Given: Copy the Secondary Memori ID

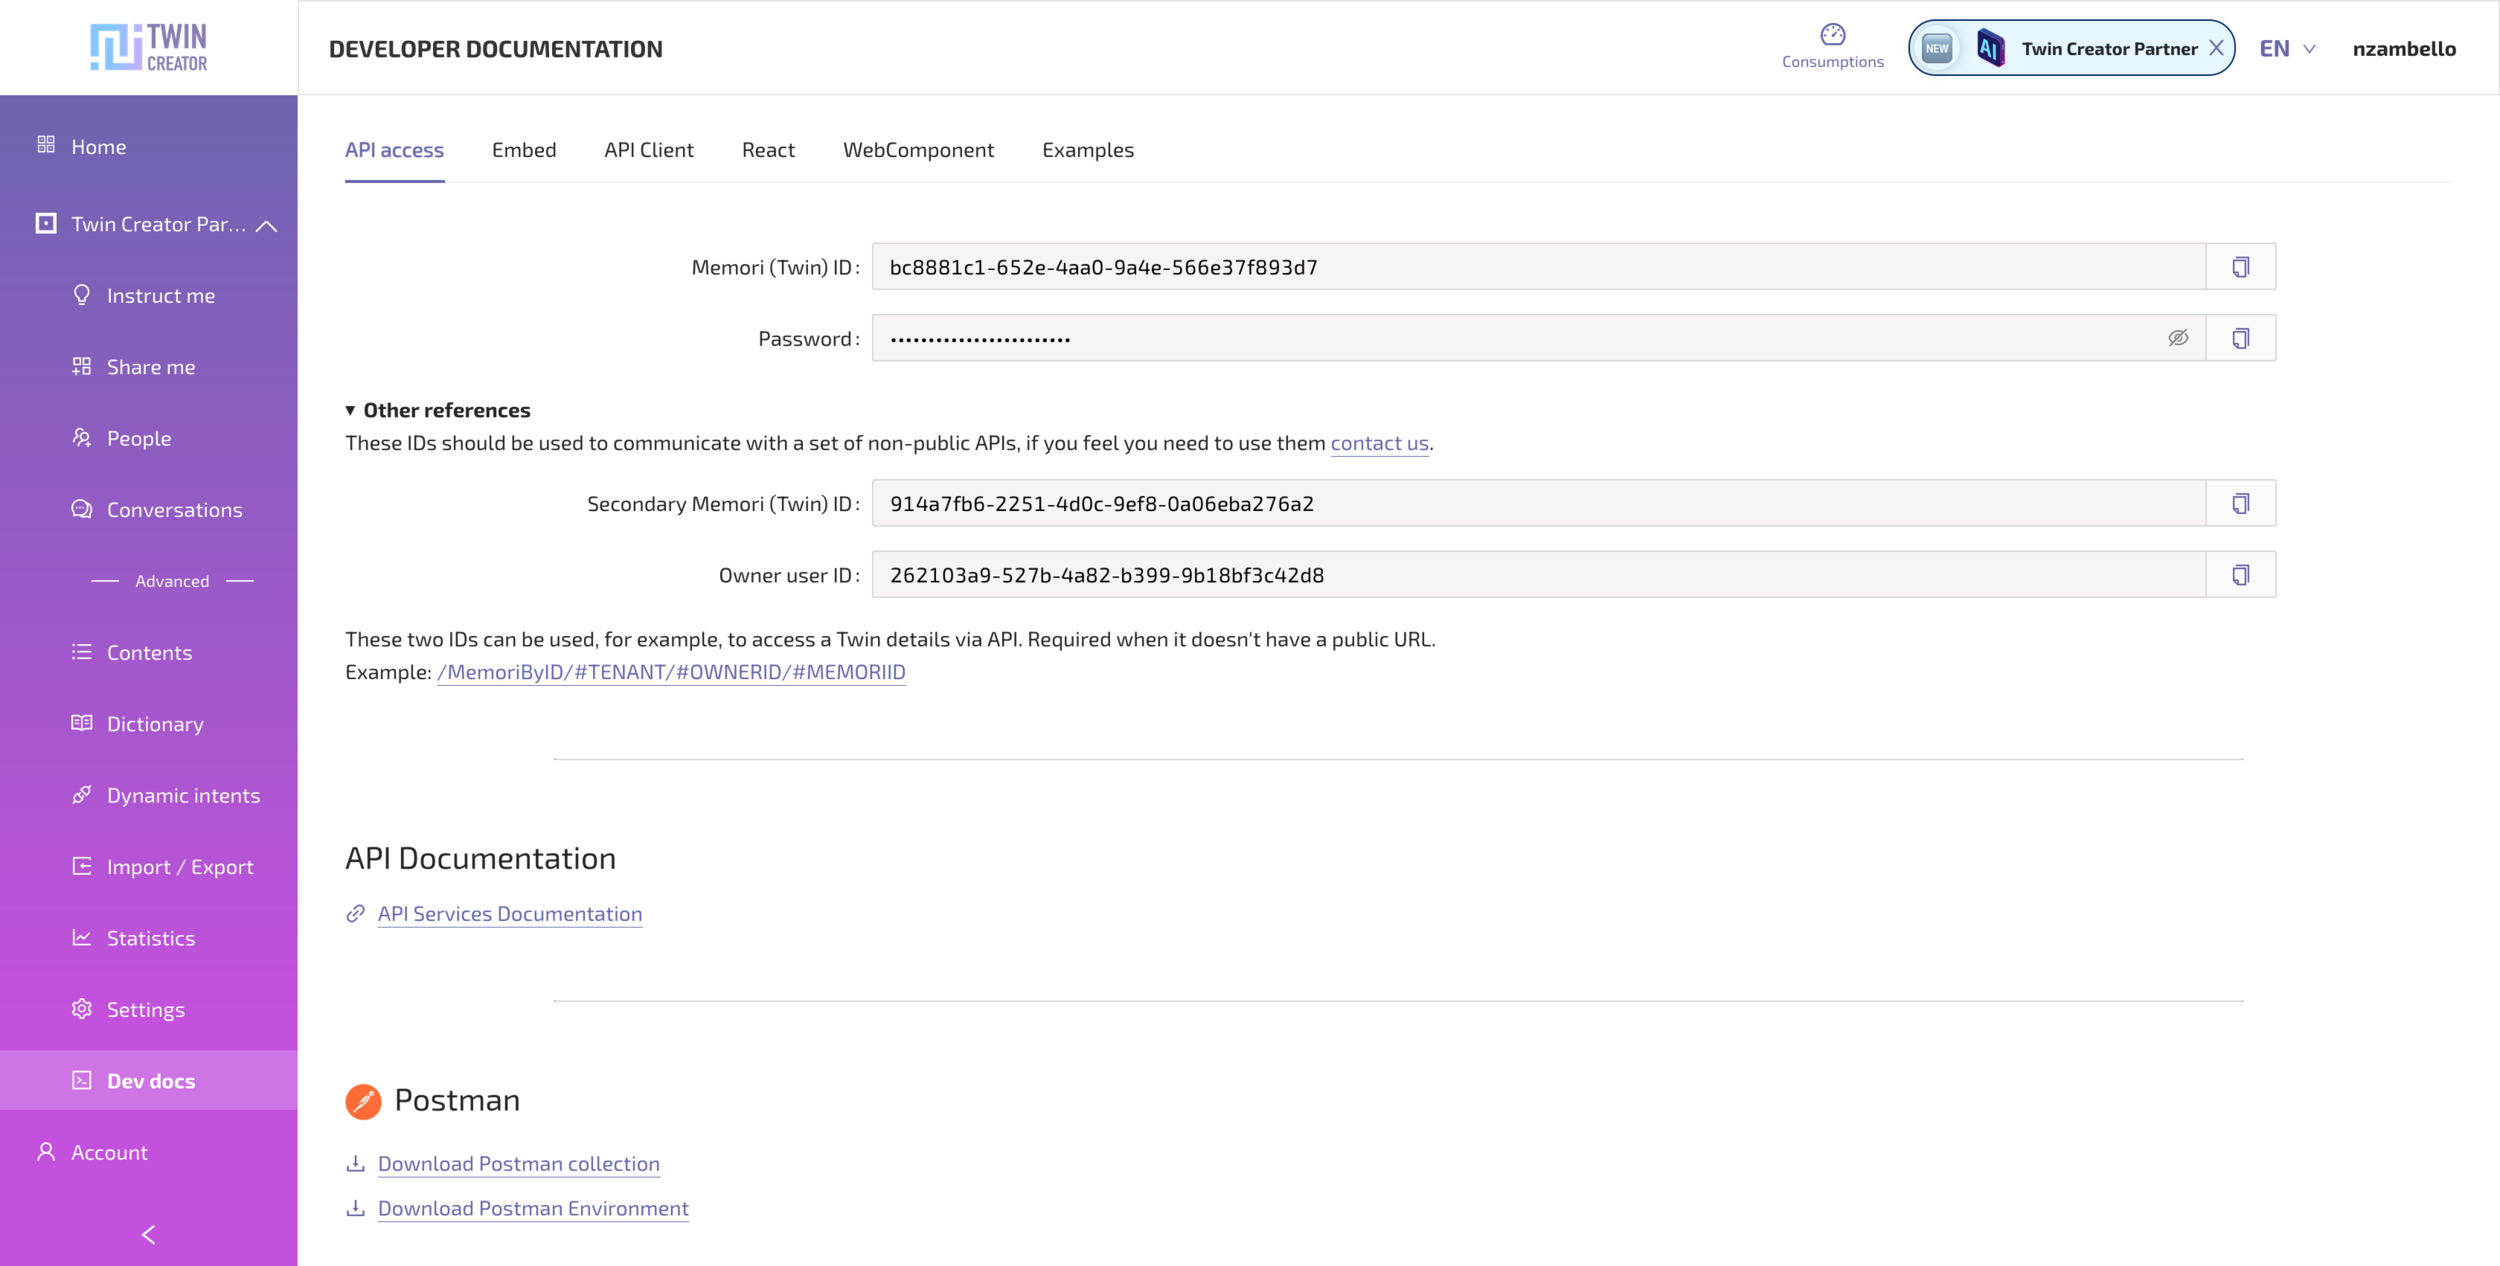Looking at the screenshot, I should 2240,503.
